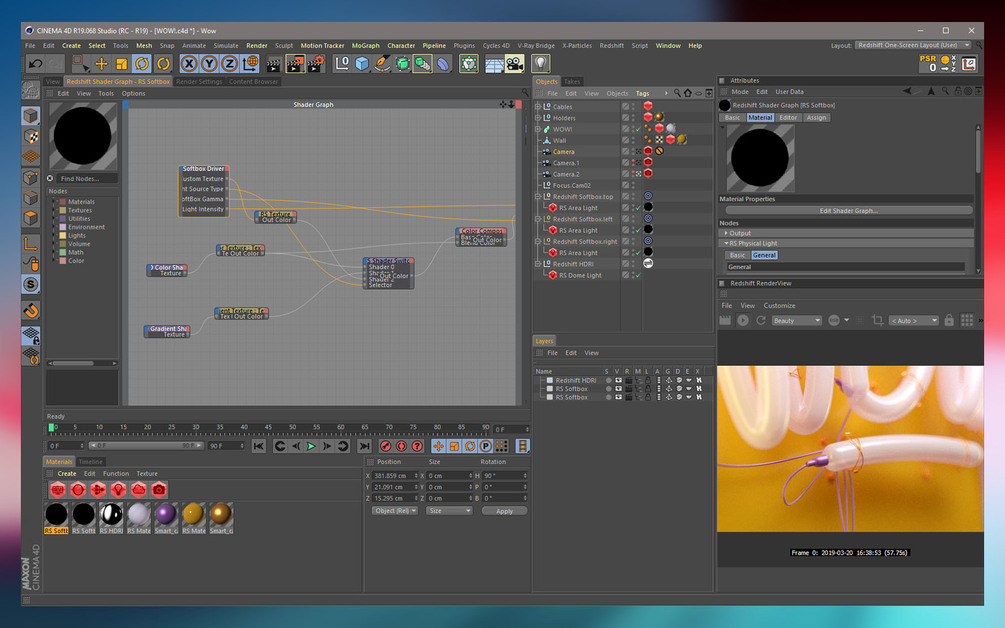The image size is (1005, 628).
Task: Select the RS HDRI material swatch
Action: click(111, 514)
